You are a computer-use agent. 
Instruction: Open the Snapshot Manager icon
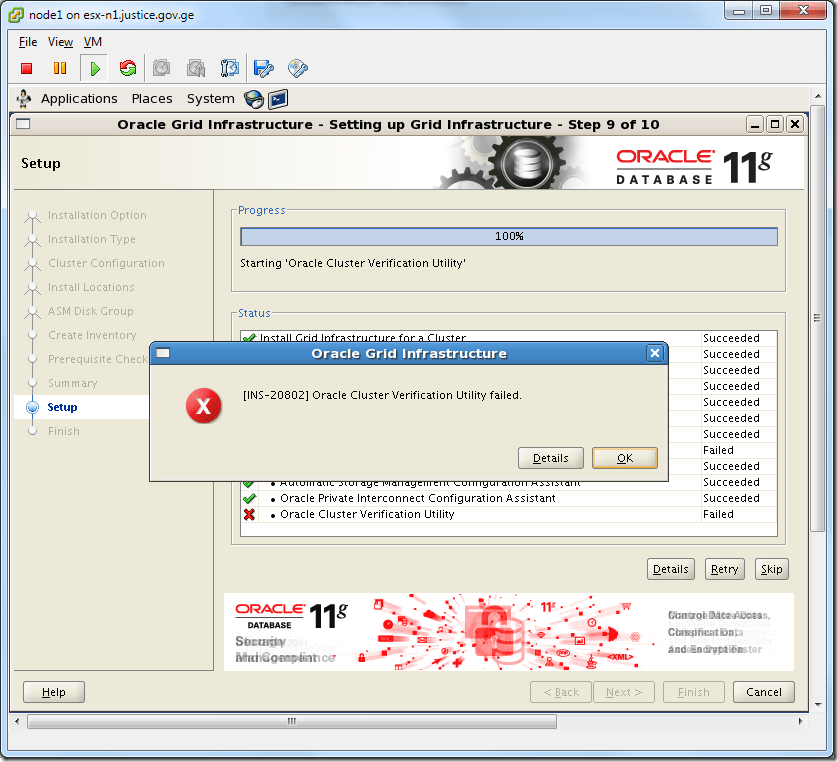(229, 67)
